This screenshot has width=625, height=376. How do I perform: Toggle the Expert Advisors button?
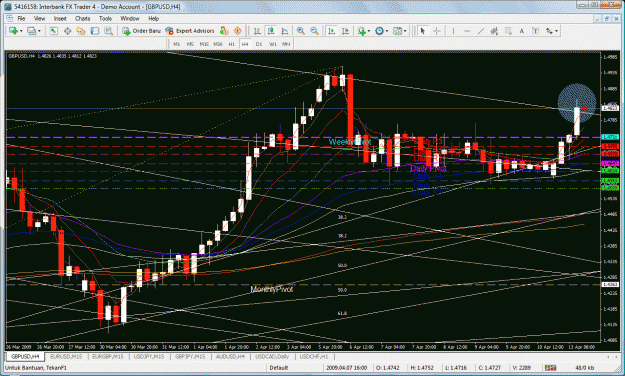[190, 31]
